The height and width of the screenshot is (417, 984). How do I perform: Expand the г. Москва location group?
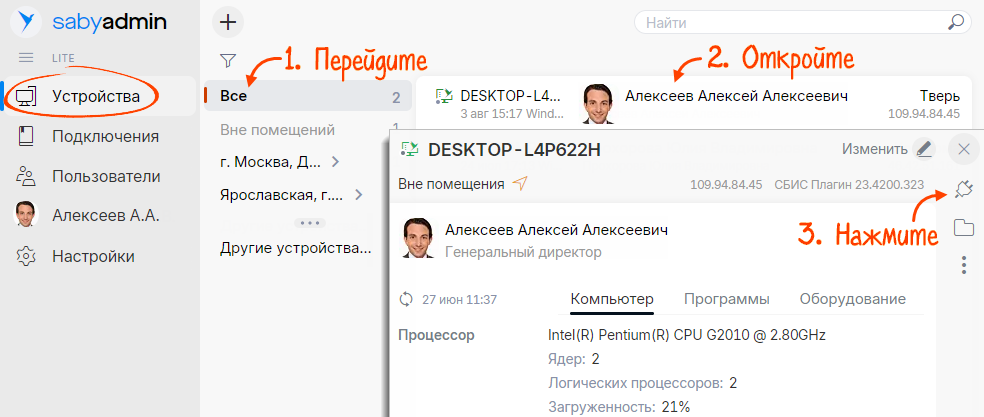[335, 162]
